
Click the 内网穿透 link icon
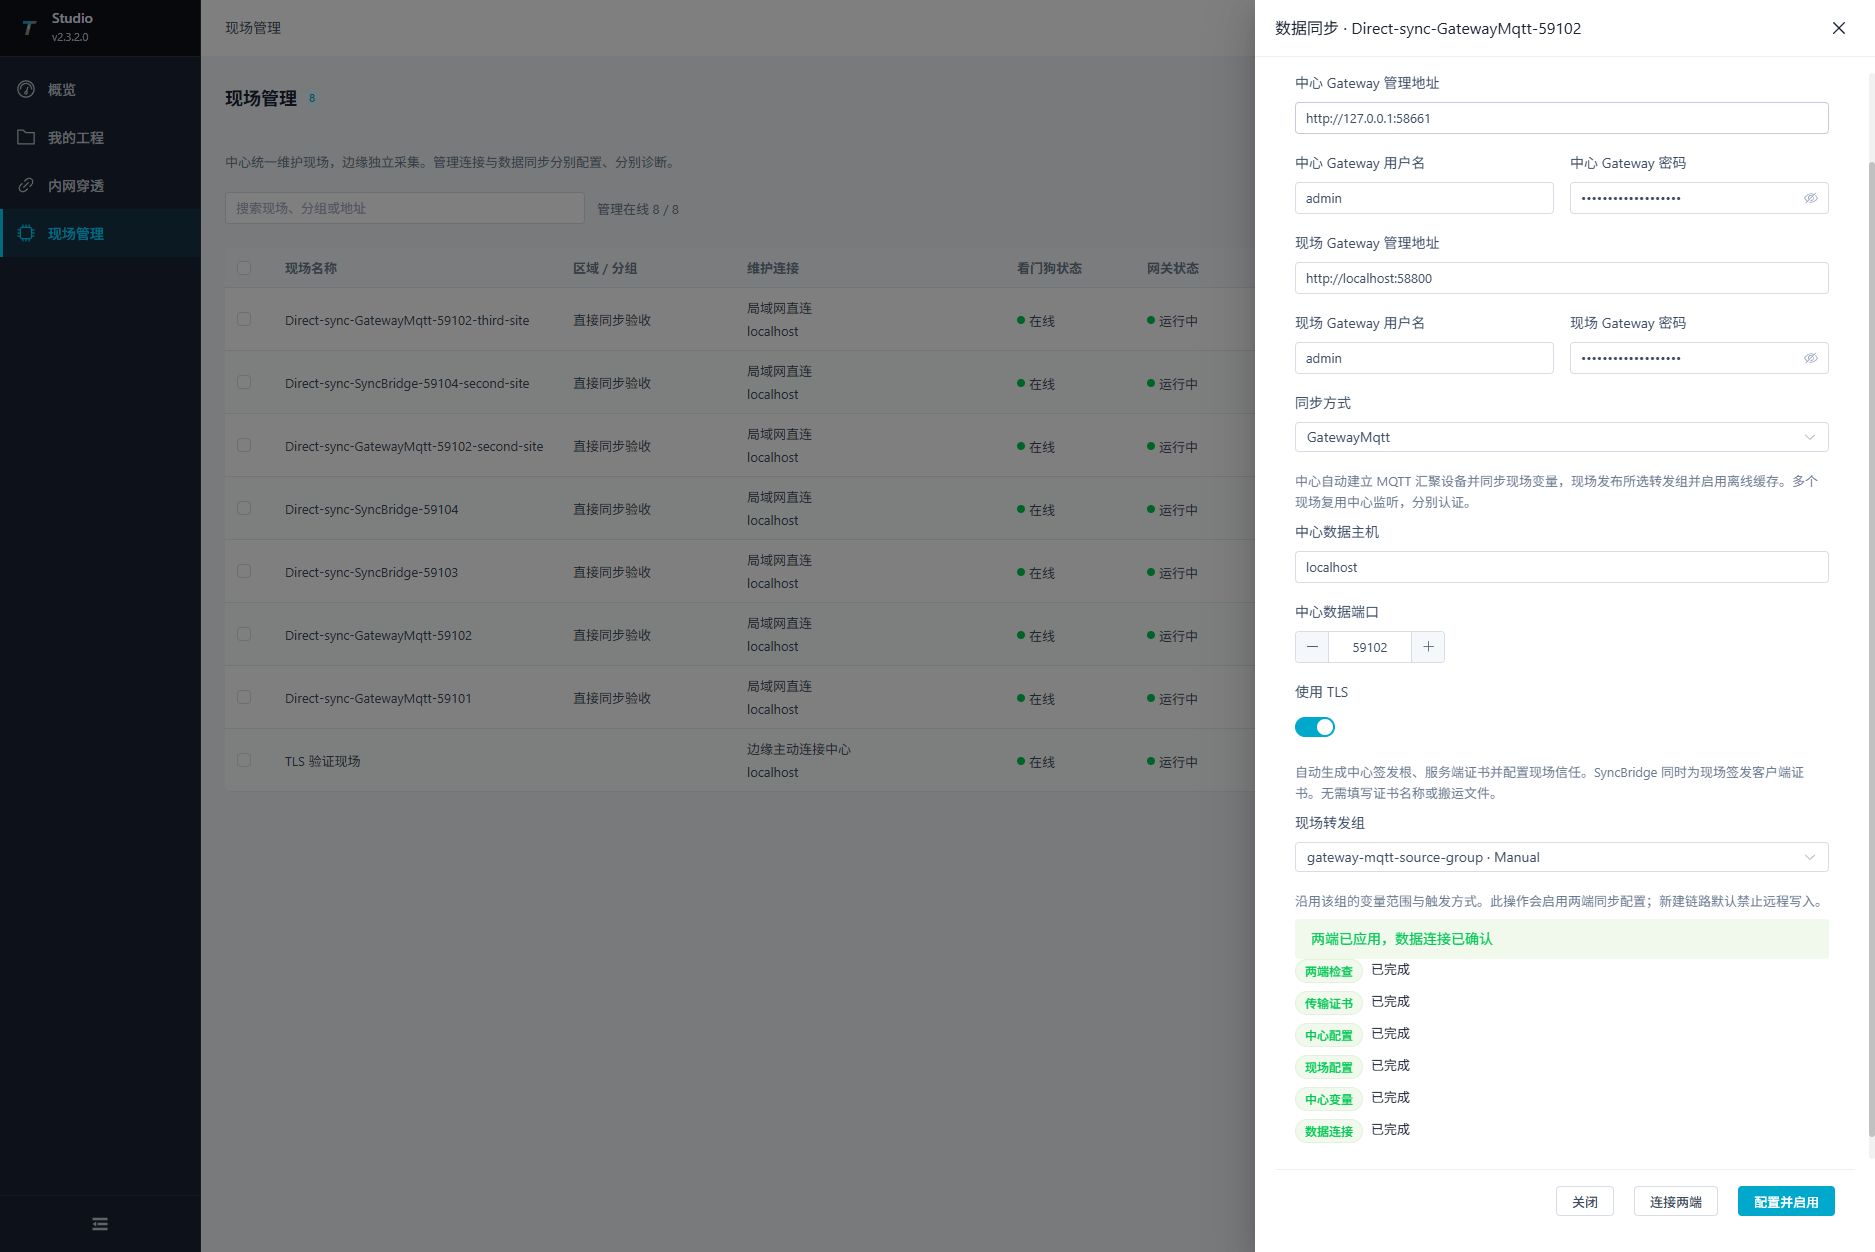26,185
